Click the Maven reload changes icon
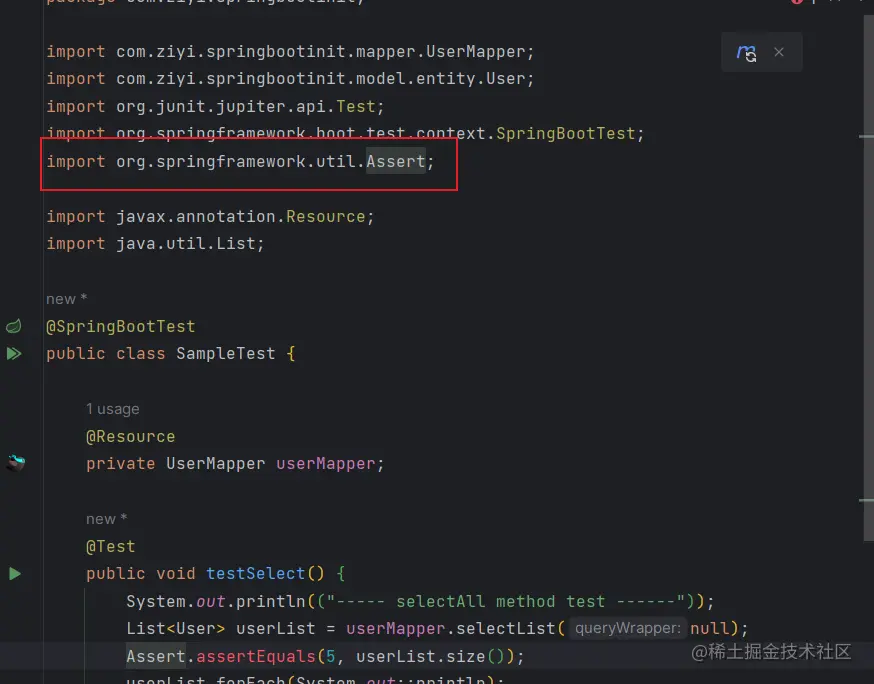Image resolution: width=874 pixels, height=684 pixels. tap(746, 52)
